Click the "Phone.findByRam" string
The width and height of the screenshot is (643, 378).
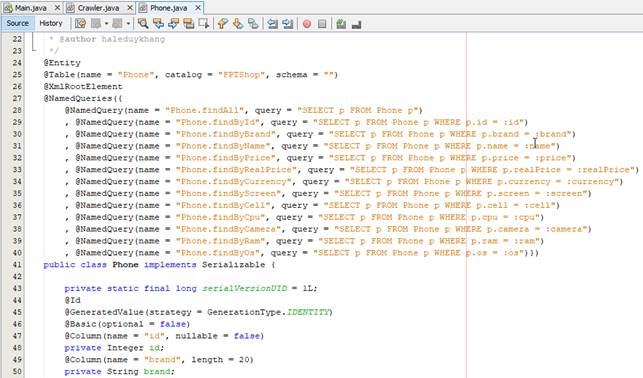coord(220,241)
